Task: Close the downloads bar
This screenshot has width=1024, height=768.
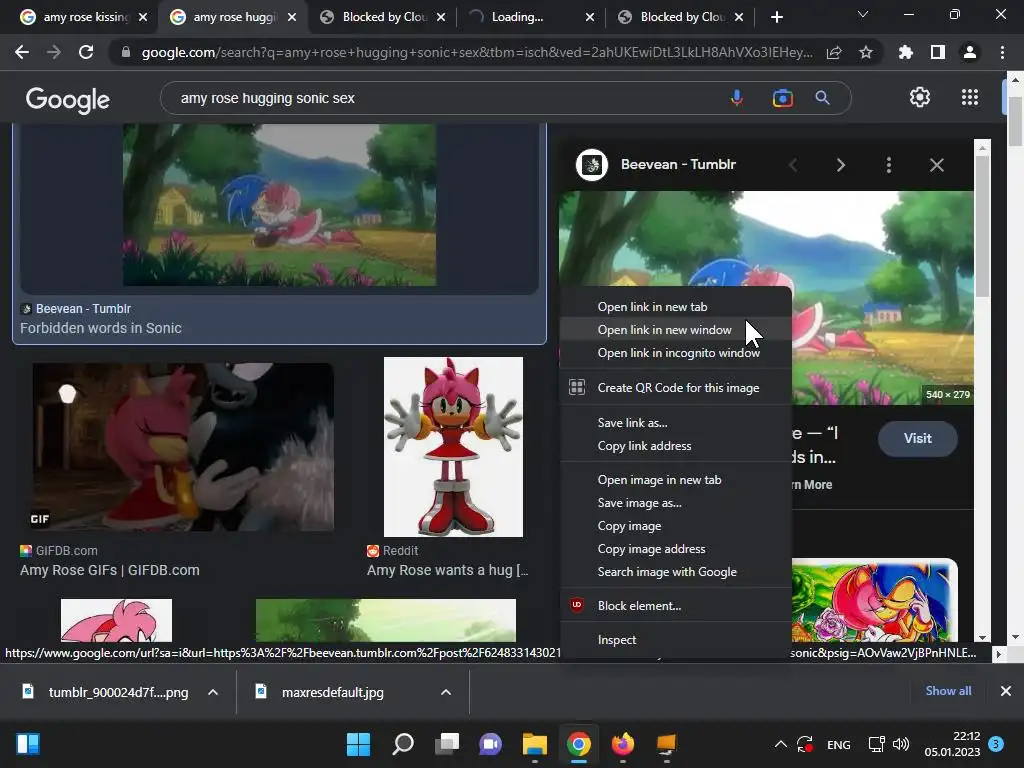Action: [x=1006, y=691]
